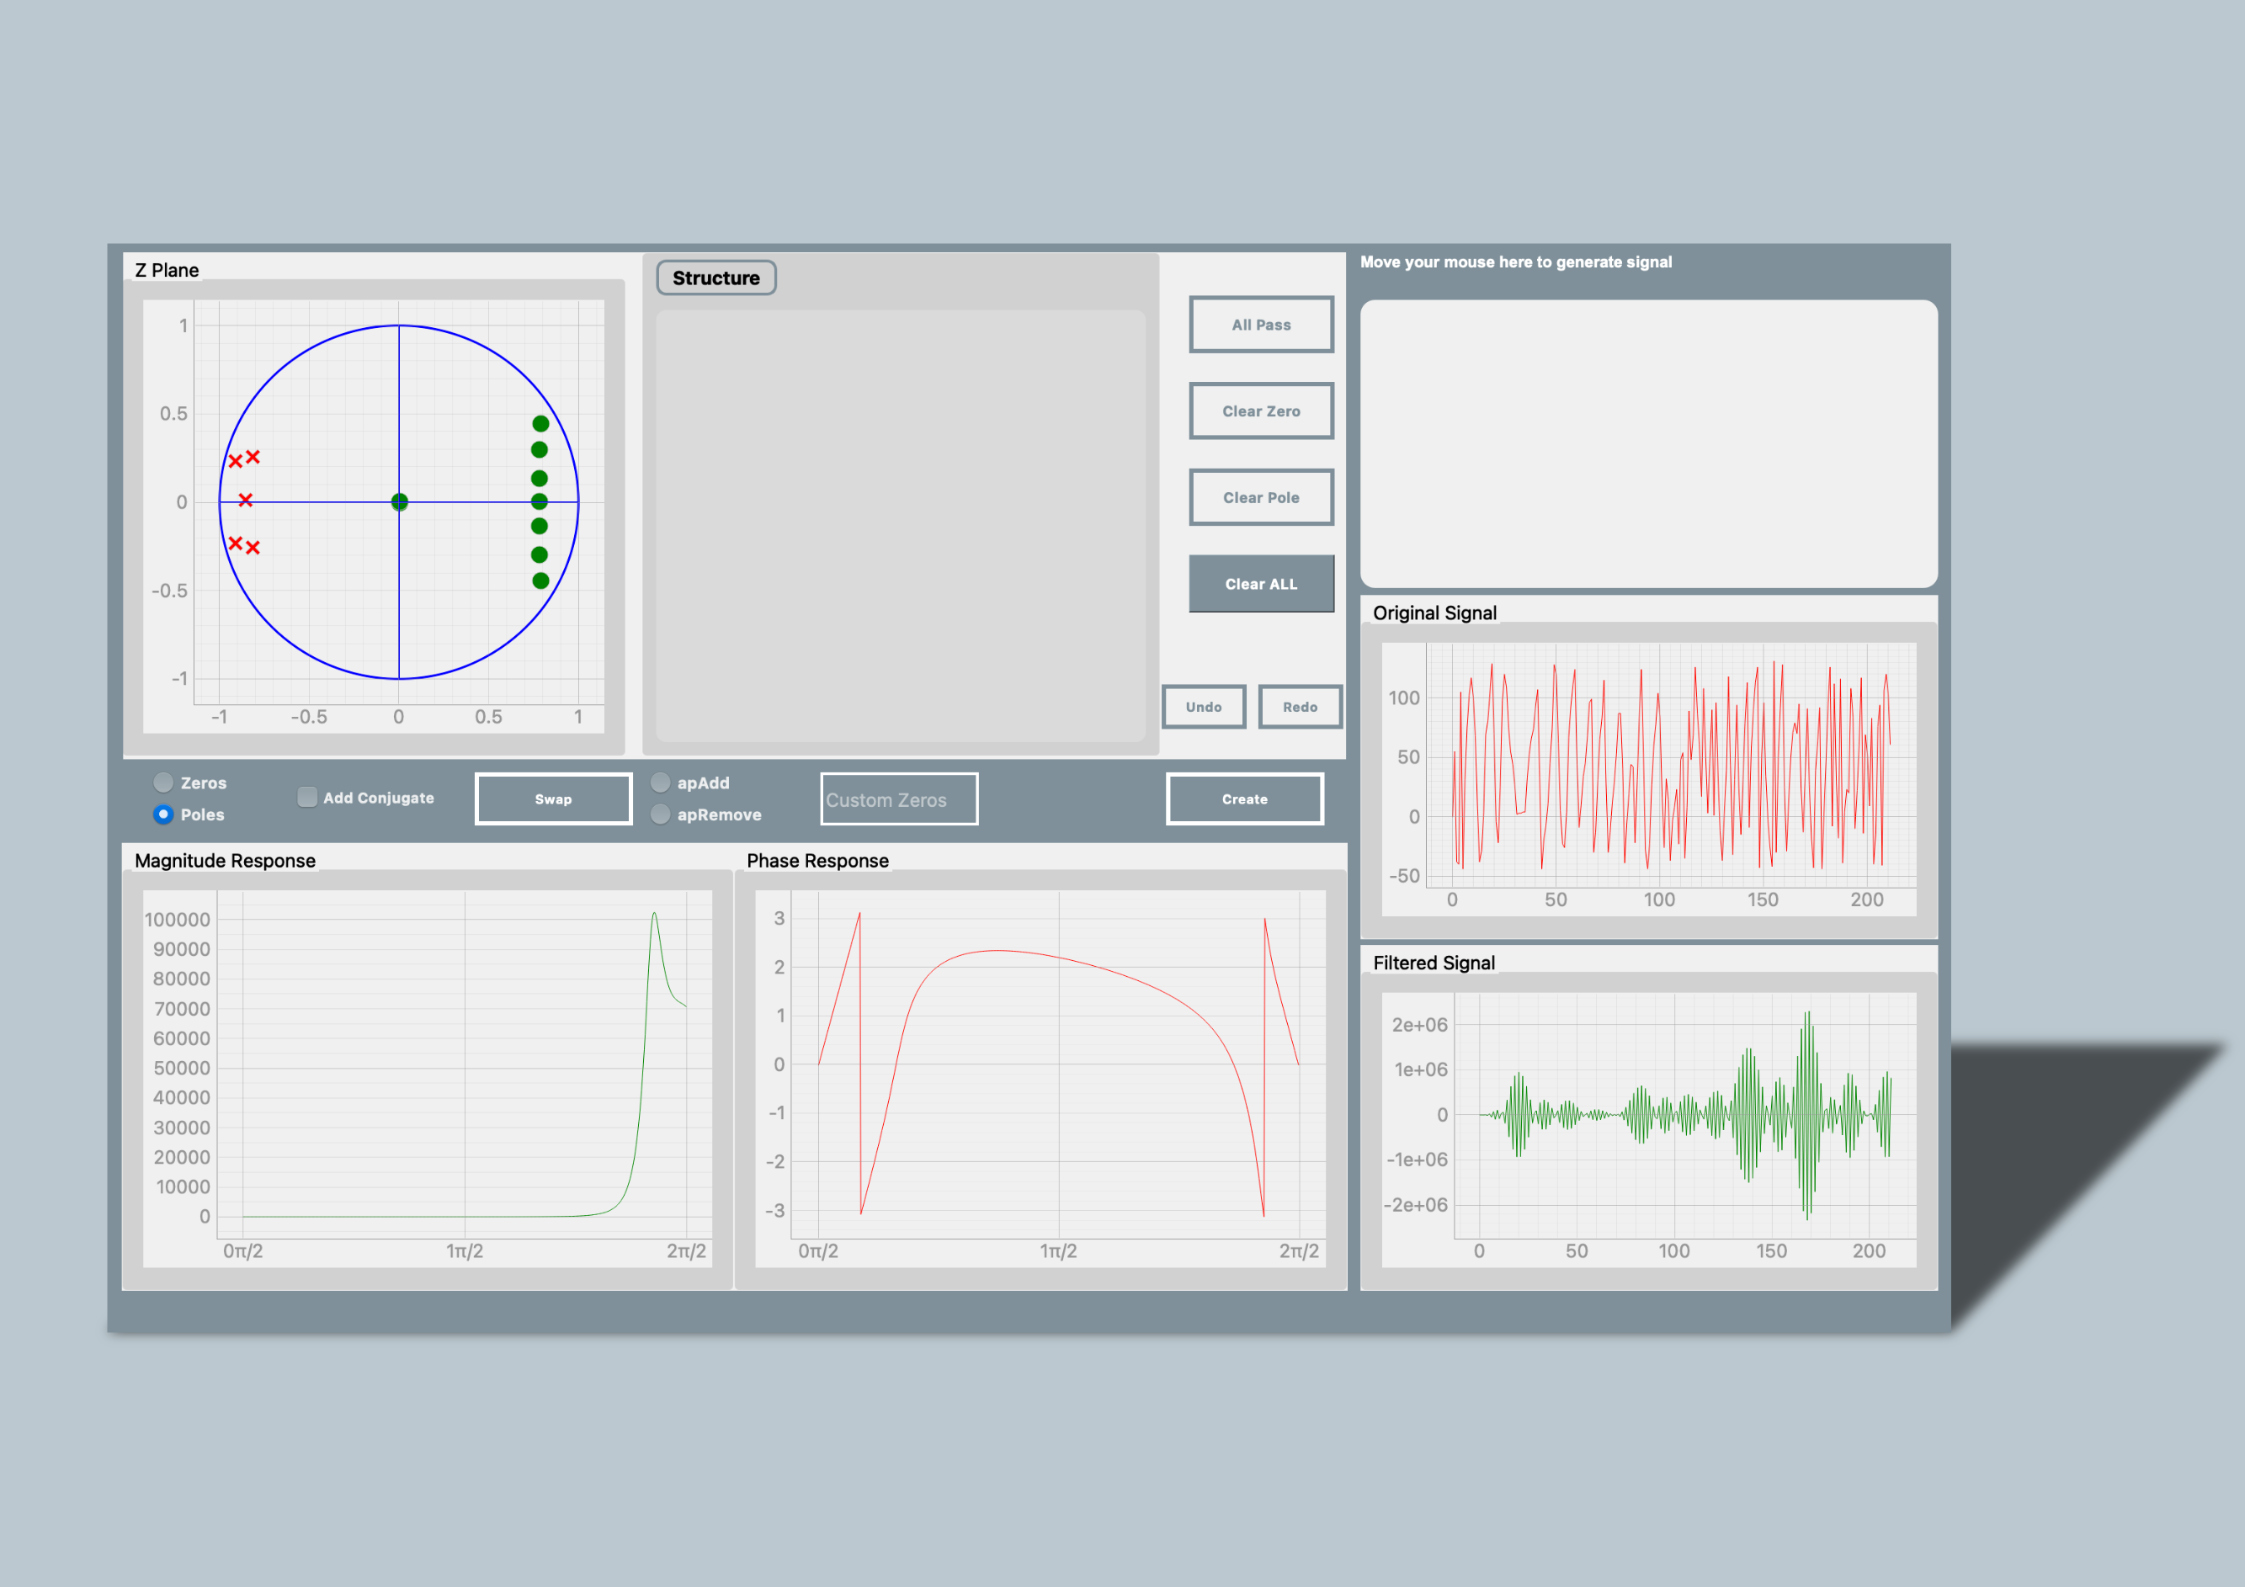Select the apAdd radio button
Viewport: 2245px width, 1587px height.
[x=661, y=782]
